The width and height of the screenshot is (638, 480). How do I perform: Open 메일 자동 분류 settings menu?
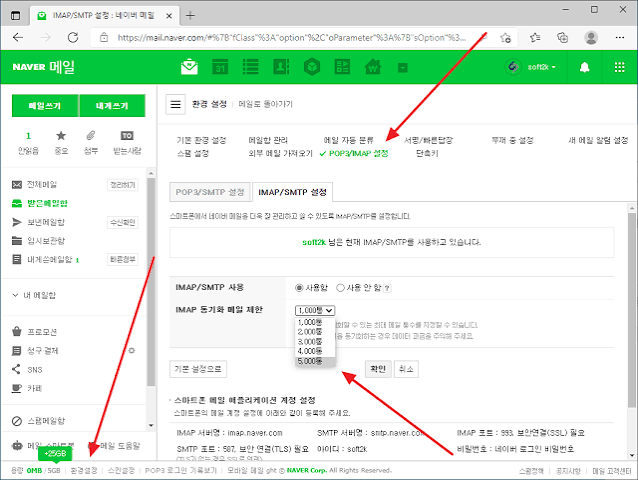pos(348,140)
